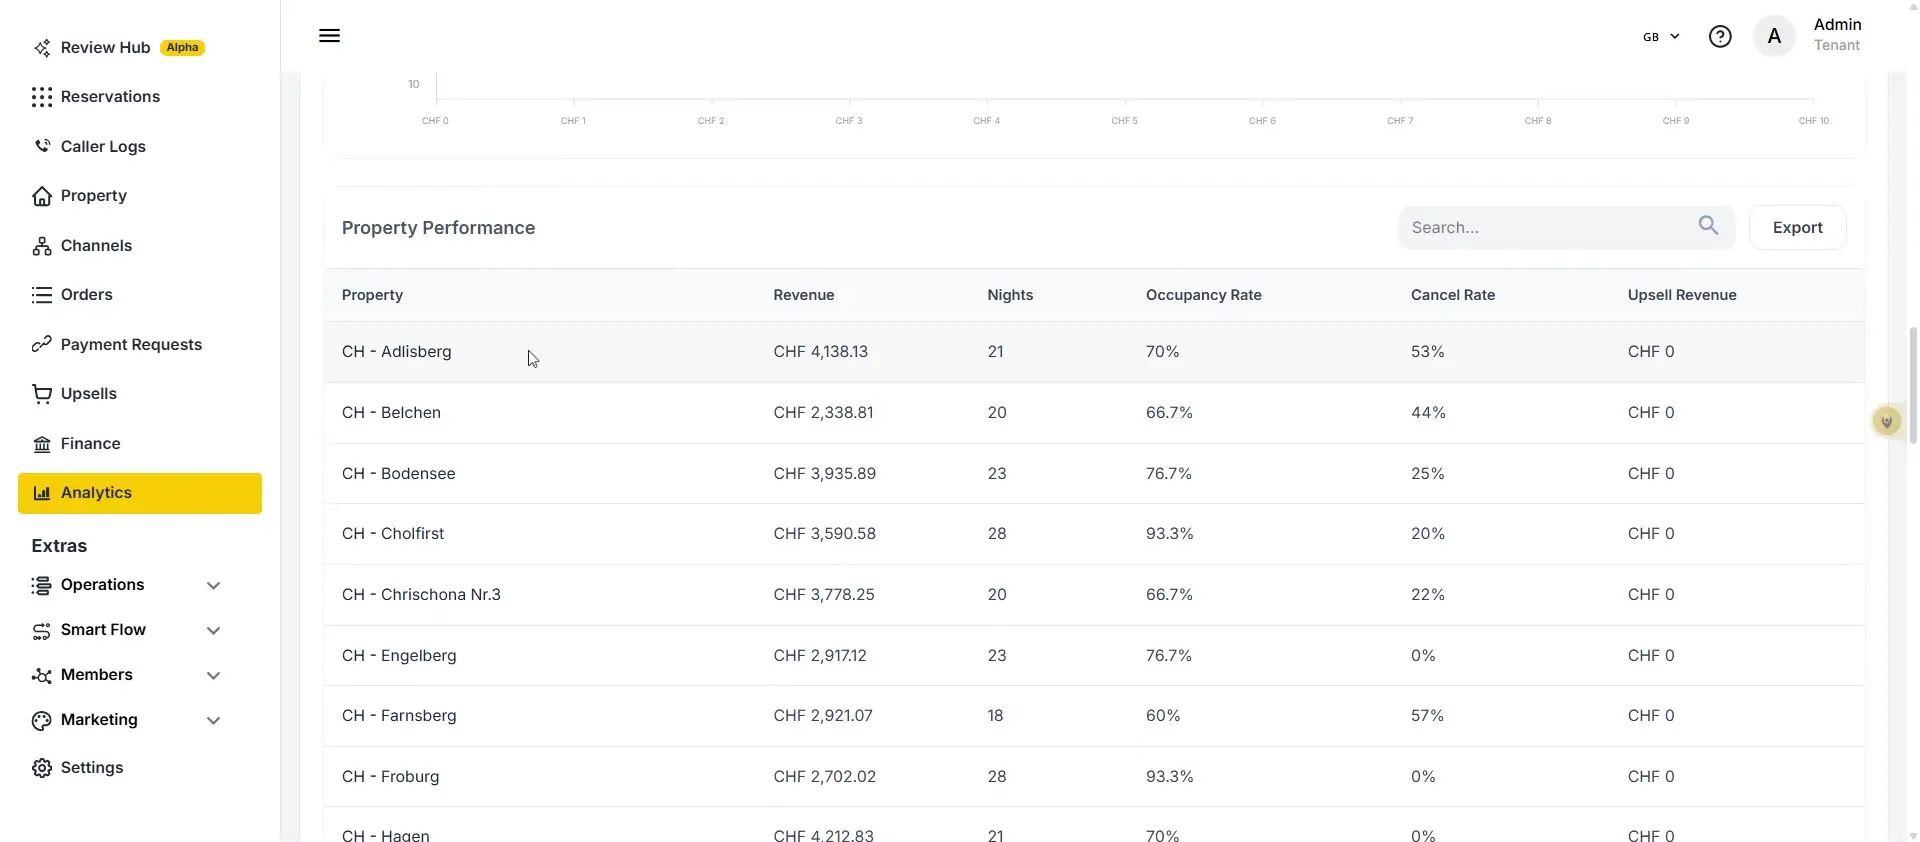Click the Upsells cart icon
The height and width of the screenshot is (842, 1920).
click(42, 394)
